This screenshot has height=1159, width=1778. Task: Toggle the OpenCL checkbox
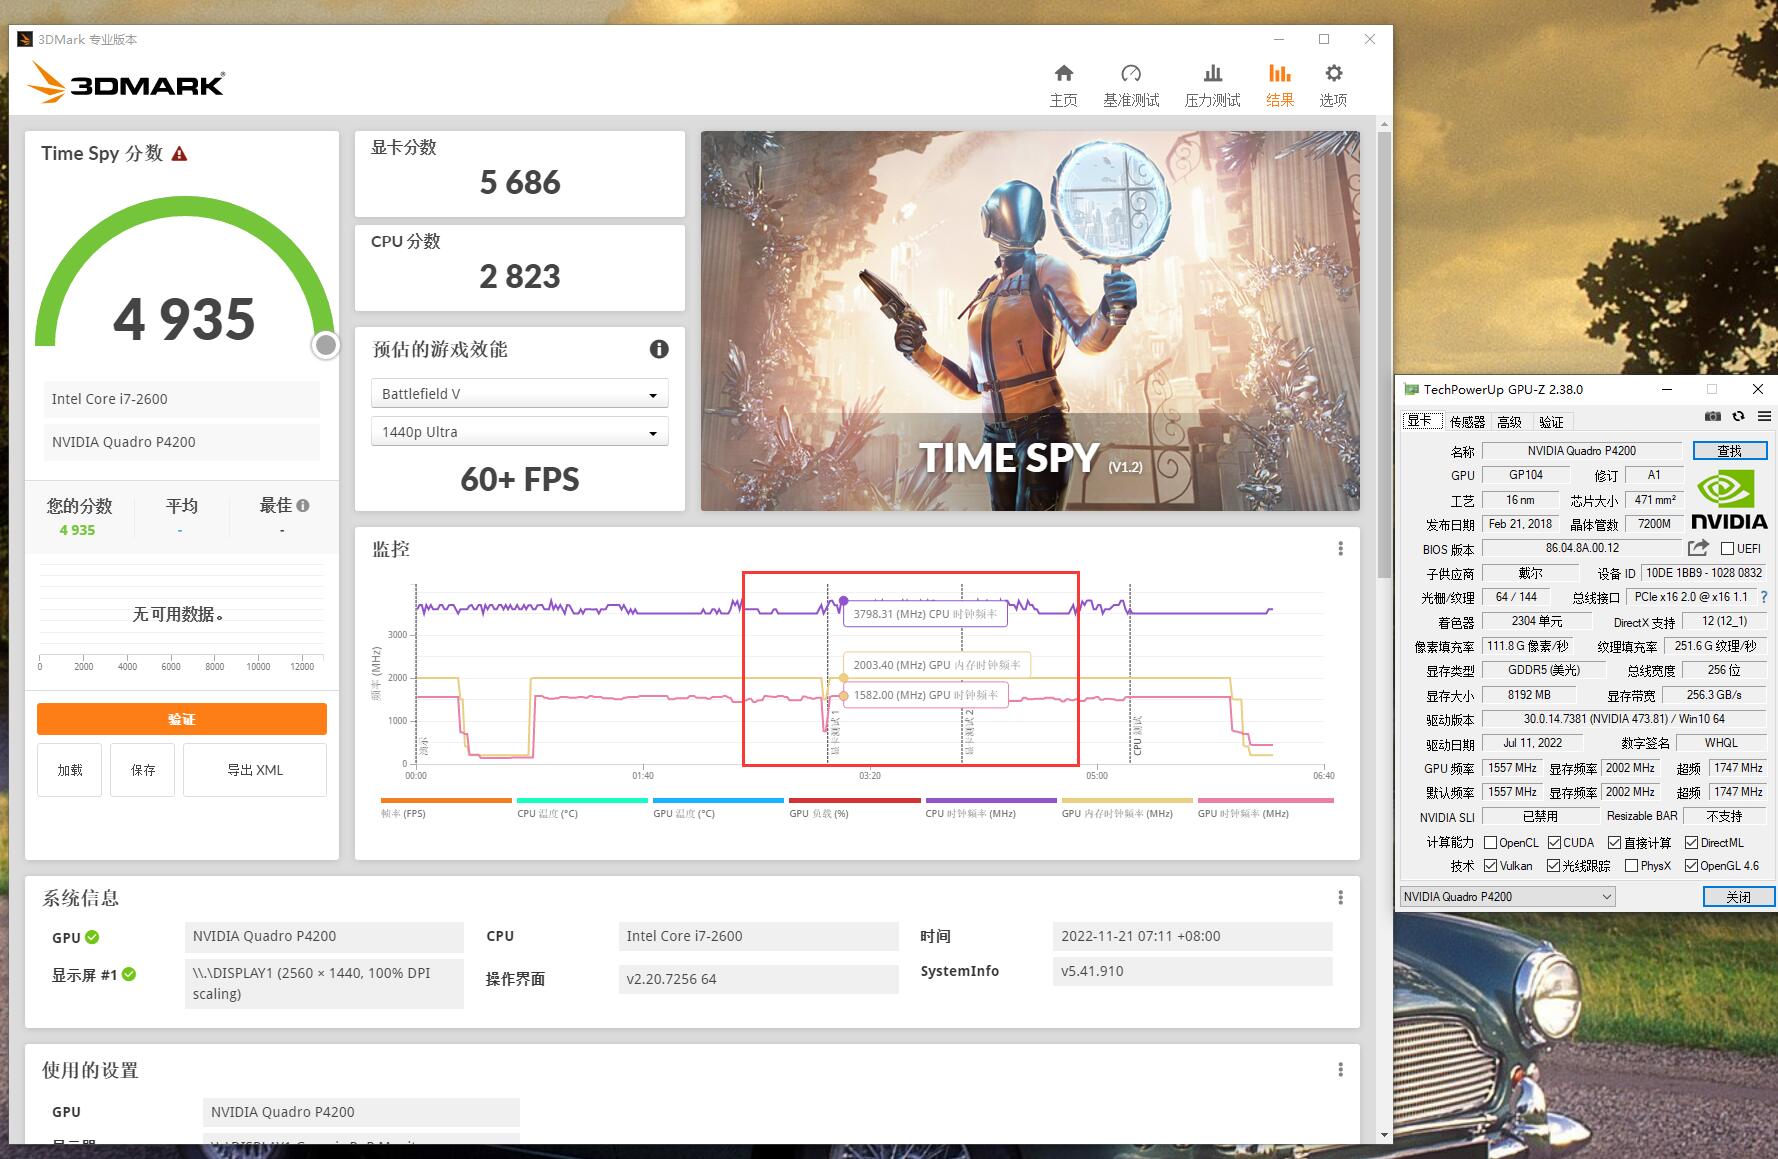[x=1490, y=842]
